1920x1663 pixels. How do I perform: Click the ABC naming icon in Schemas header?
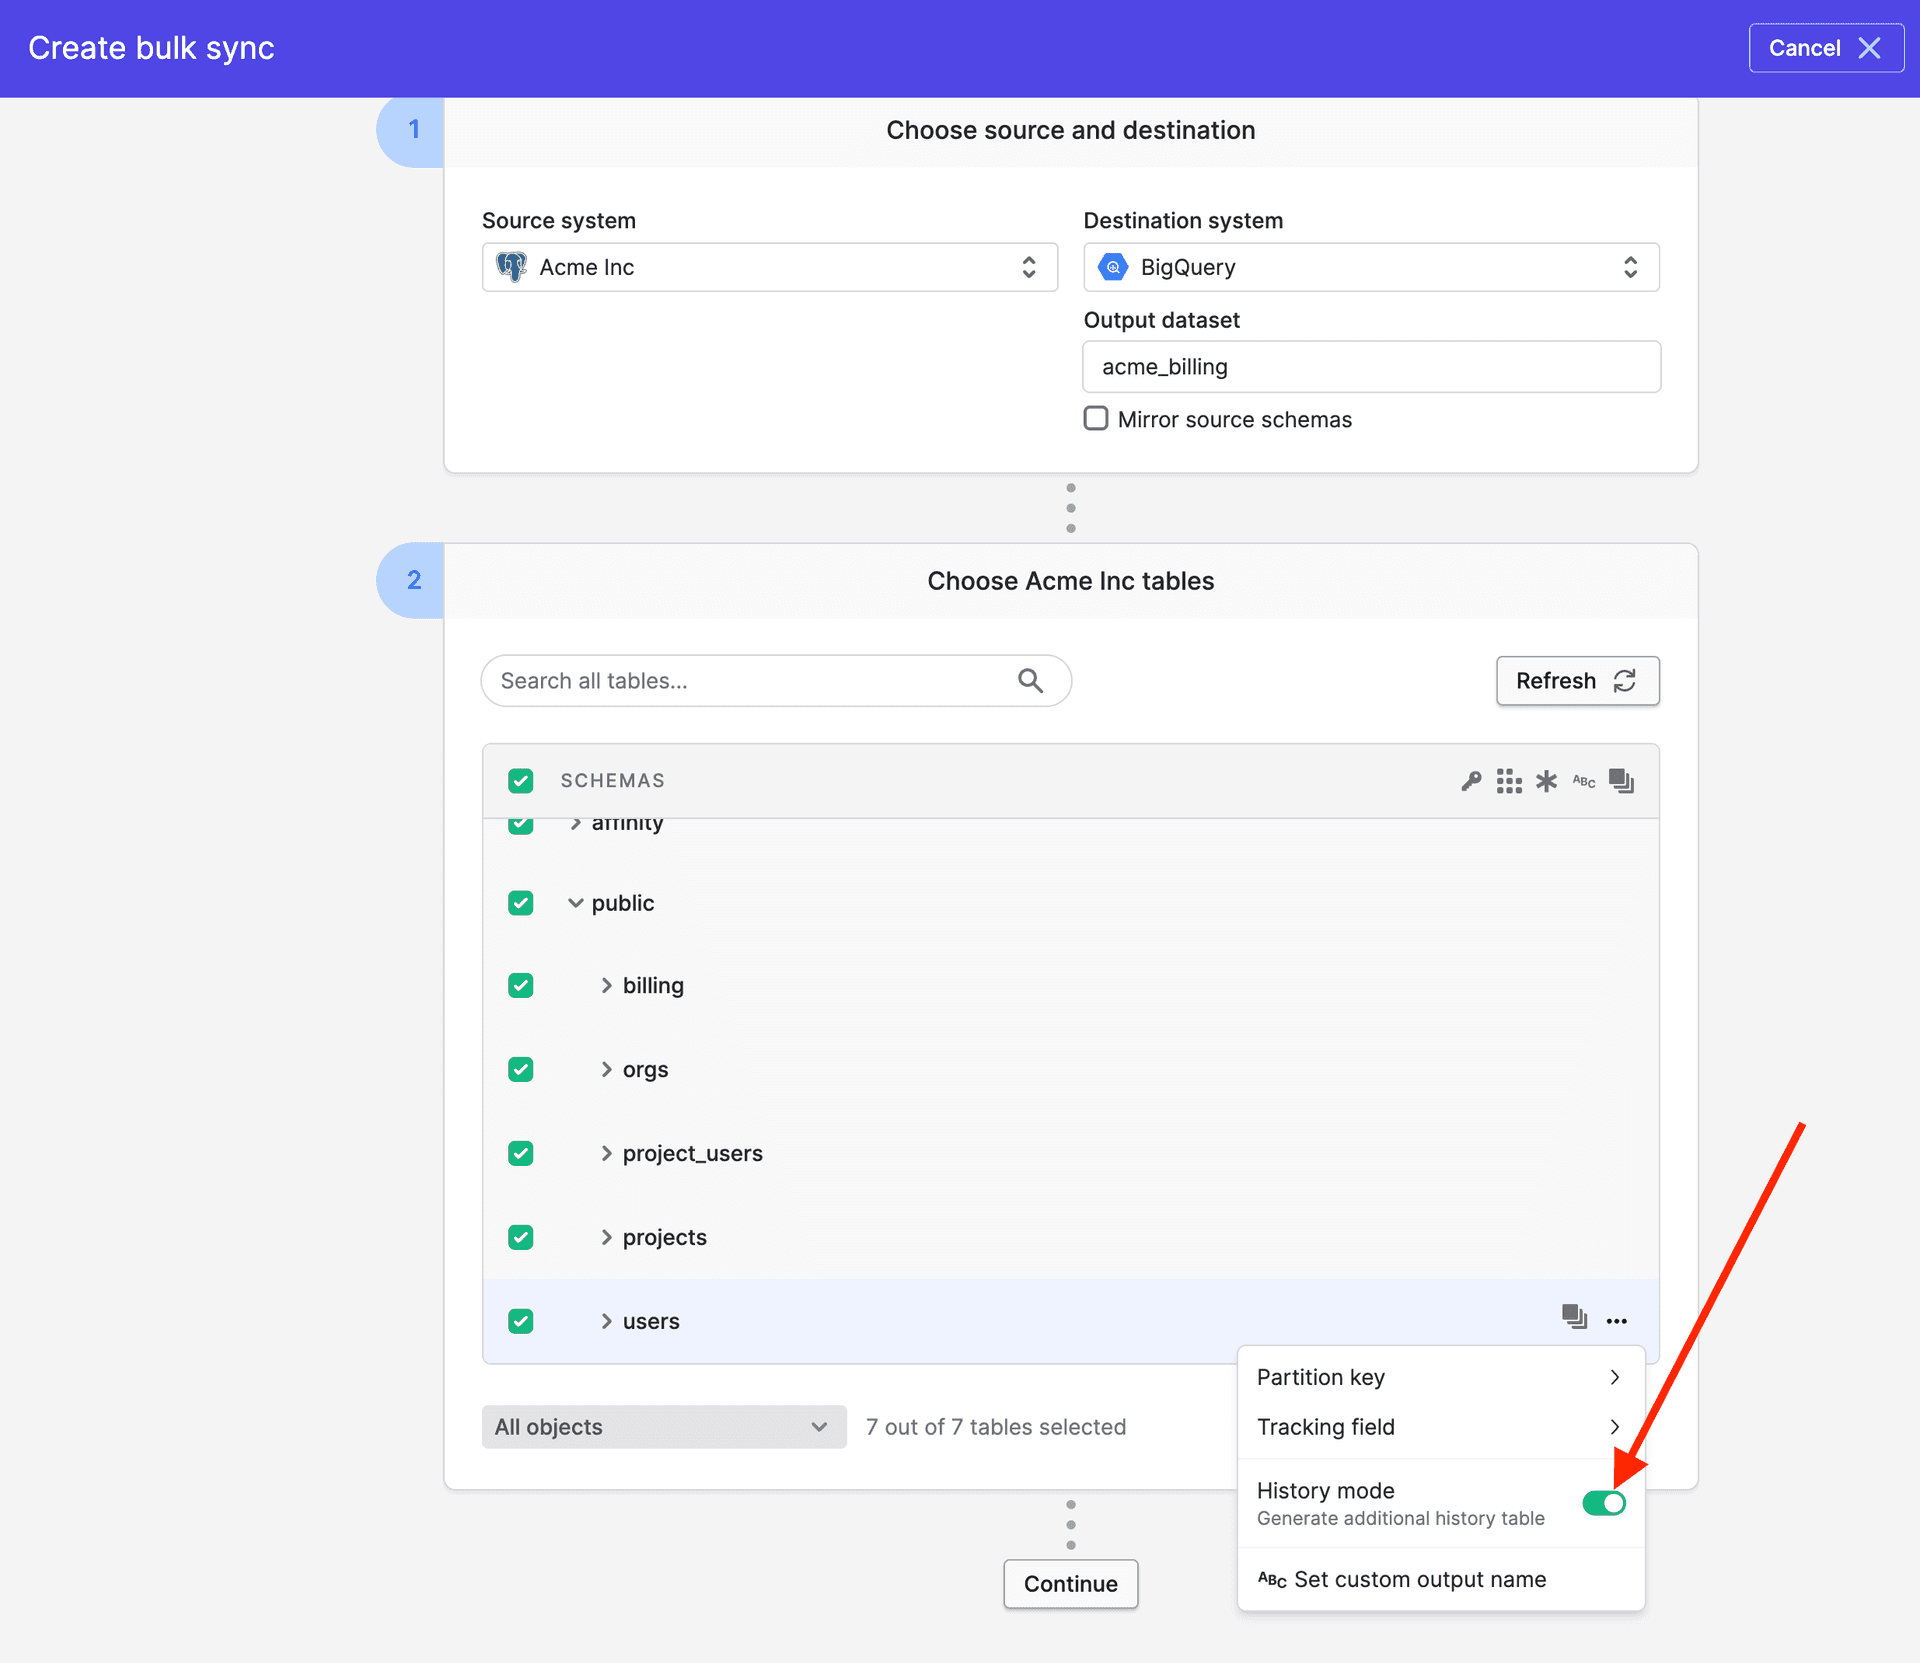pos(1584,781)
